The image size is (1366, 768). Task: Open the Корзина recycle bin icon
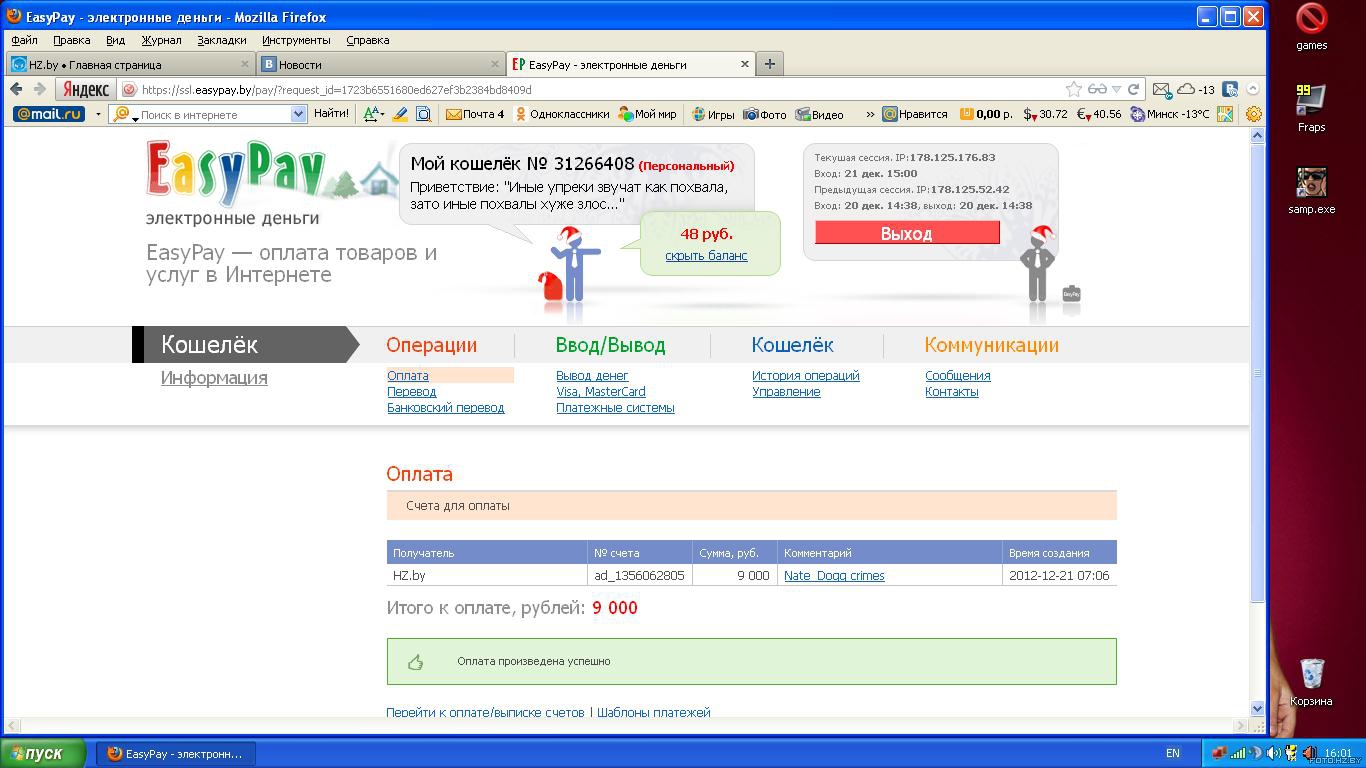(x=1311, y=682)
